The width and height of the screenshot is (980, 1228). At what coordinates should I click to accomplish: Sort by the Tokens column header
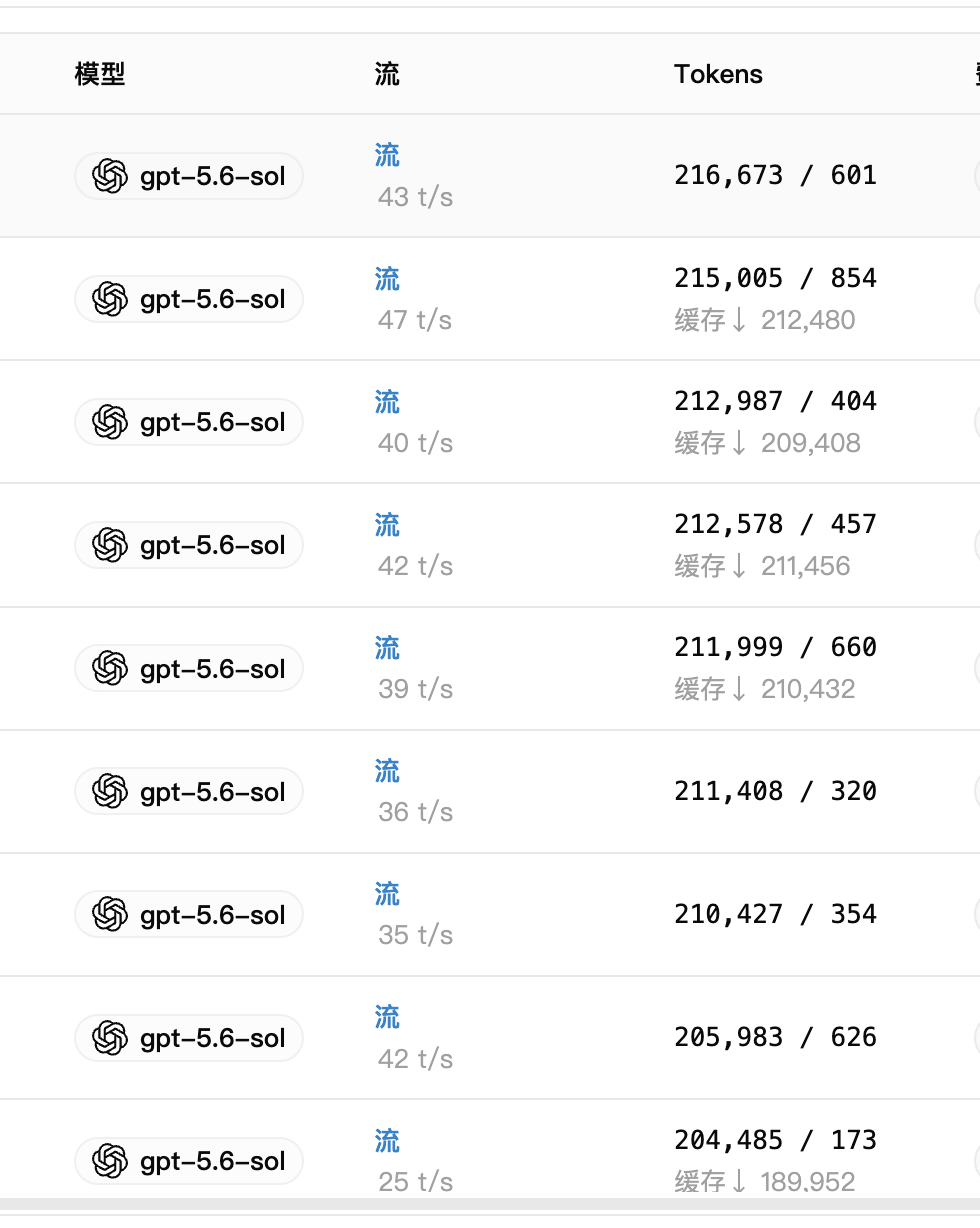pyautogui.click(x=718, y=74)
